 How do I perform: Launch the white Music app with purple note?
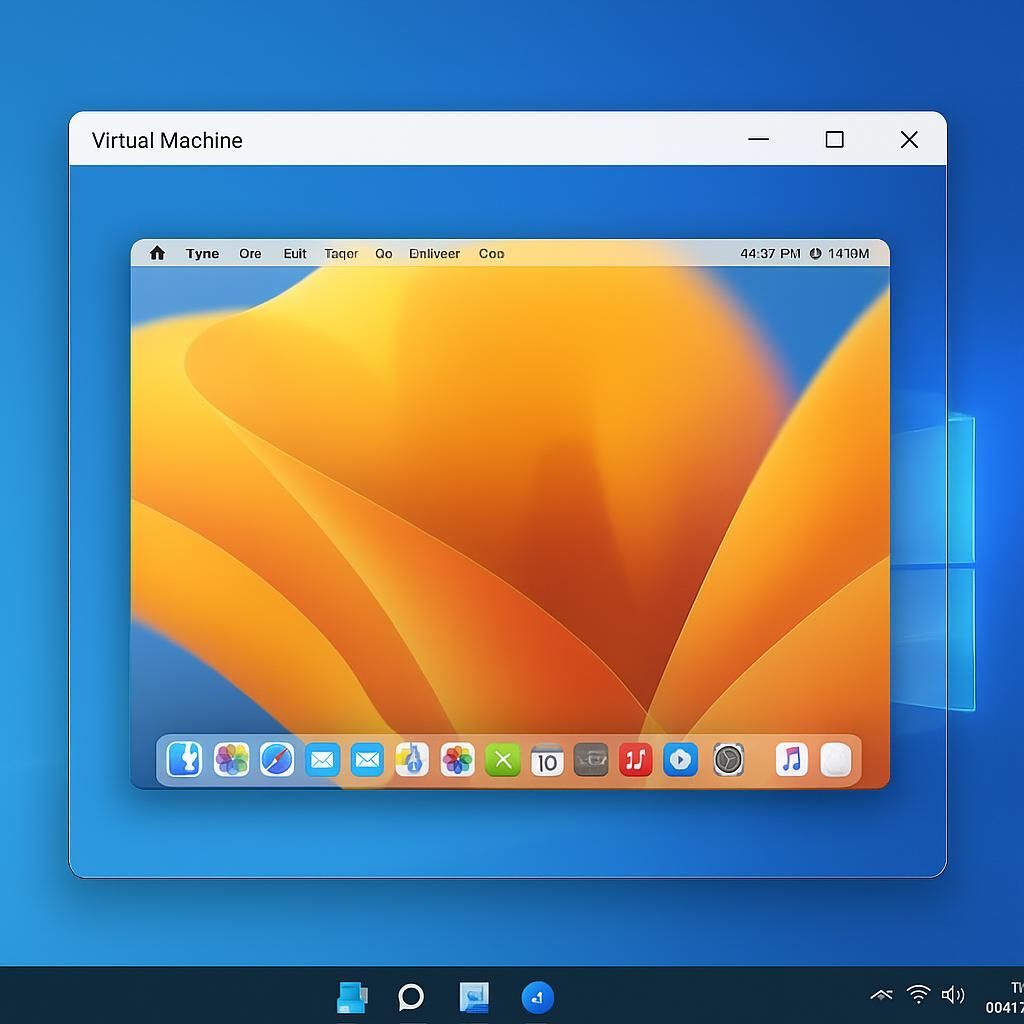pyautogui.click(x=791, y=760)
